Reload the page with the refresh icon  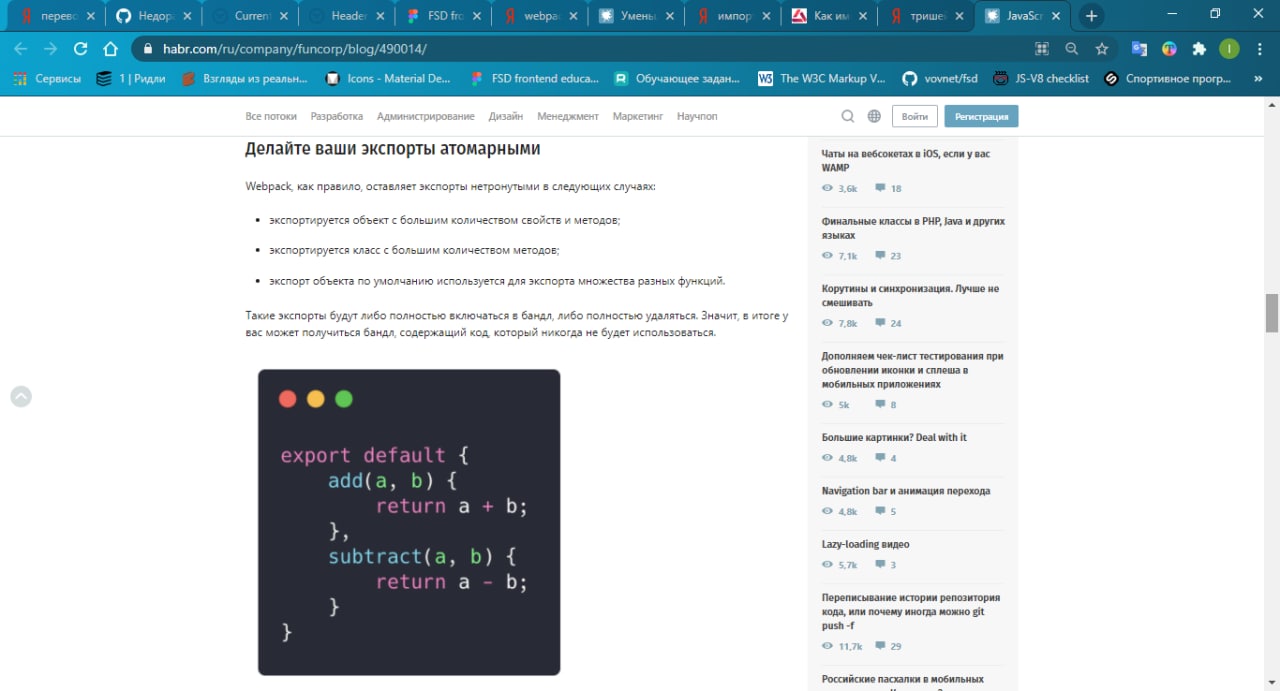point(81,48)
